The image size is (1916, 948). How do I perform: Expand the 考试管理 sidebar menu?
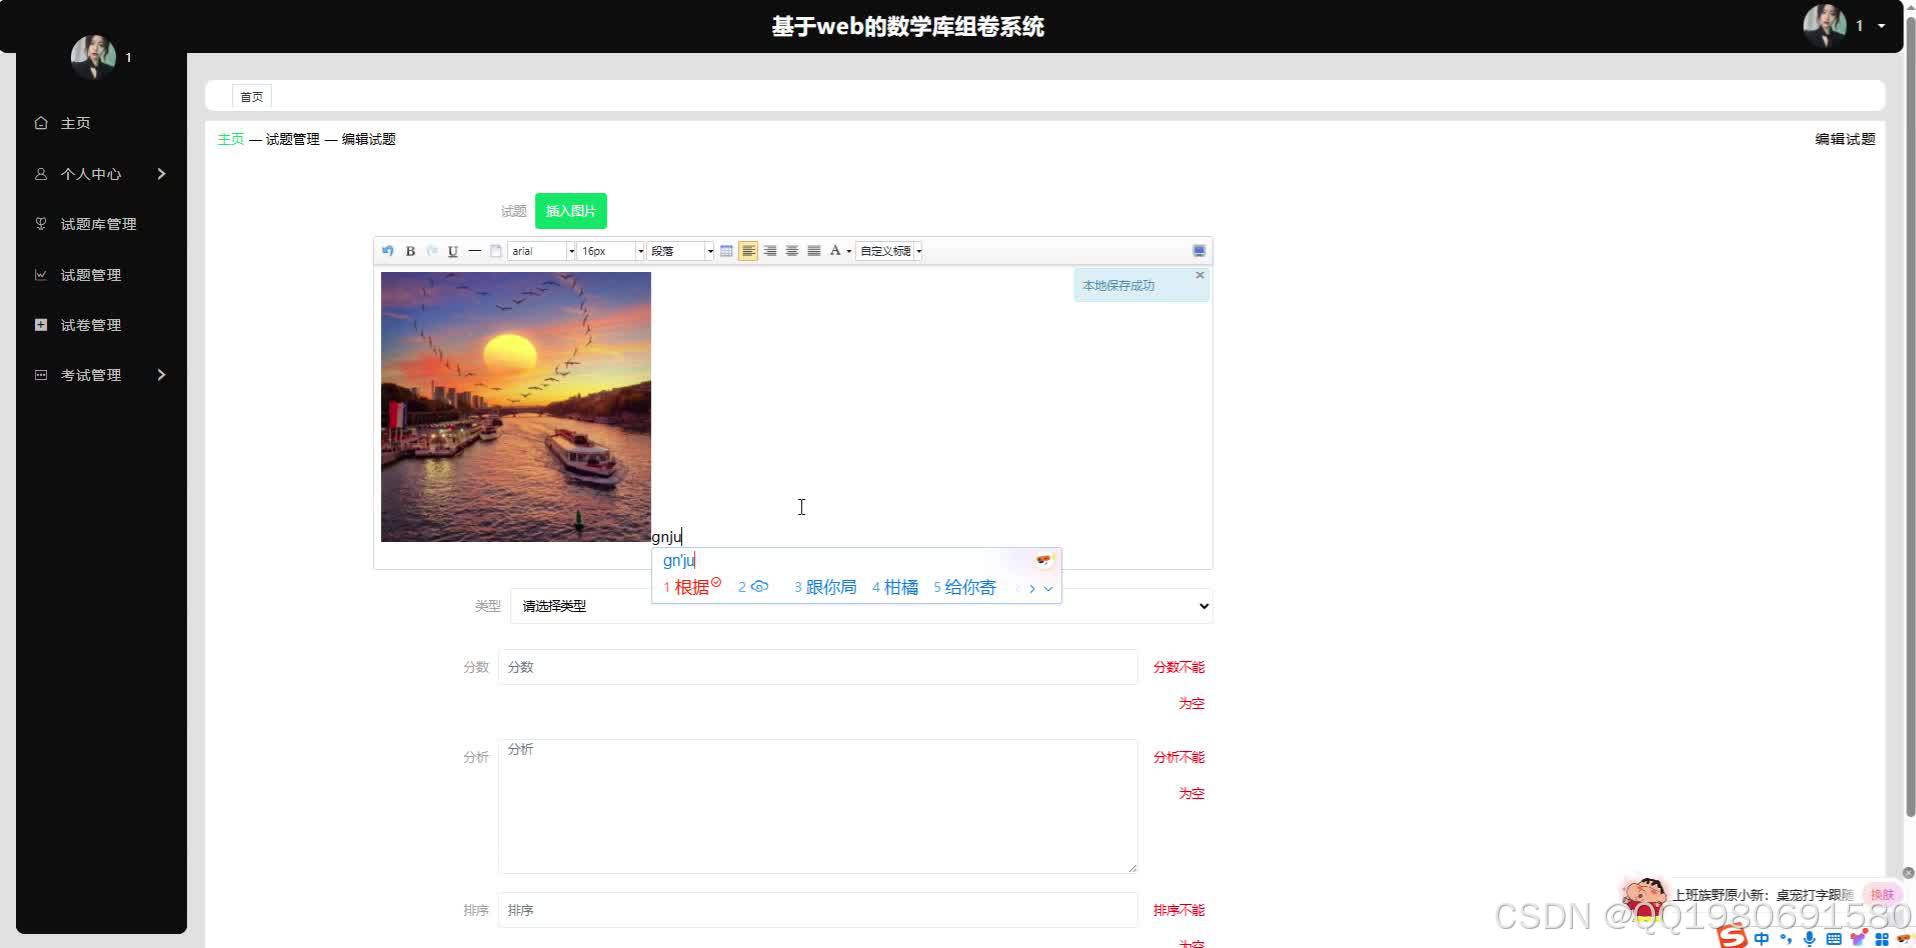coord(90,374)
